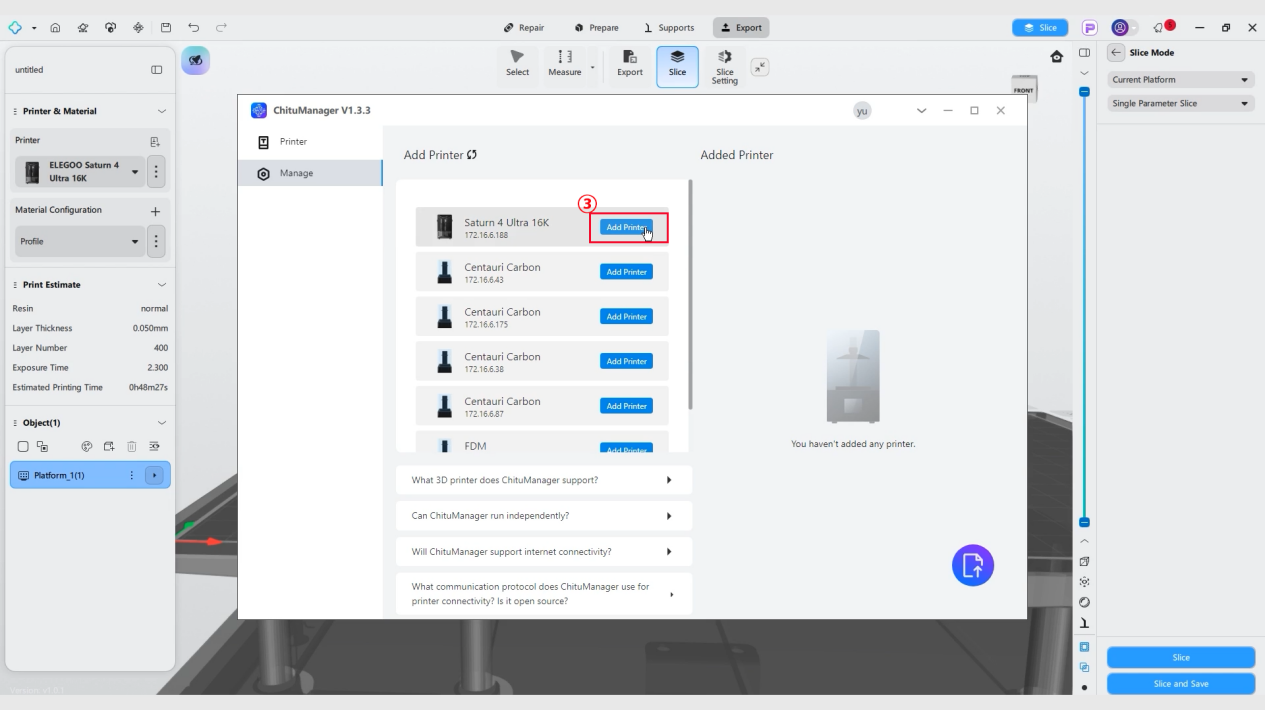This screenshot has height=710, width=1265.
Task: Collapse the Object(1) section
Action: click(x=162, y=423)
